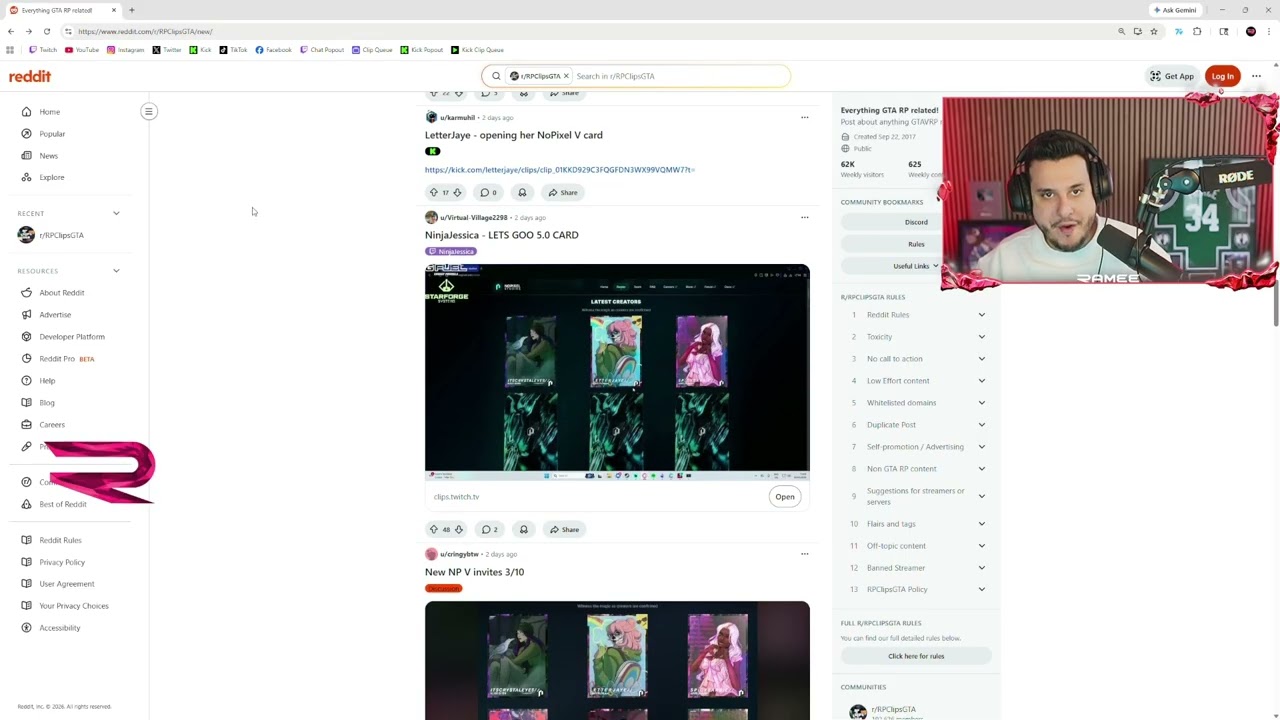
Task: Open the TikTok bookmark
Action: pyautogui.click(x=234, y=50)
